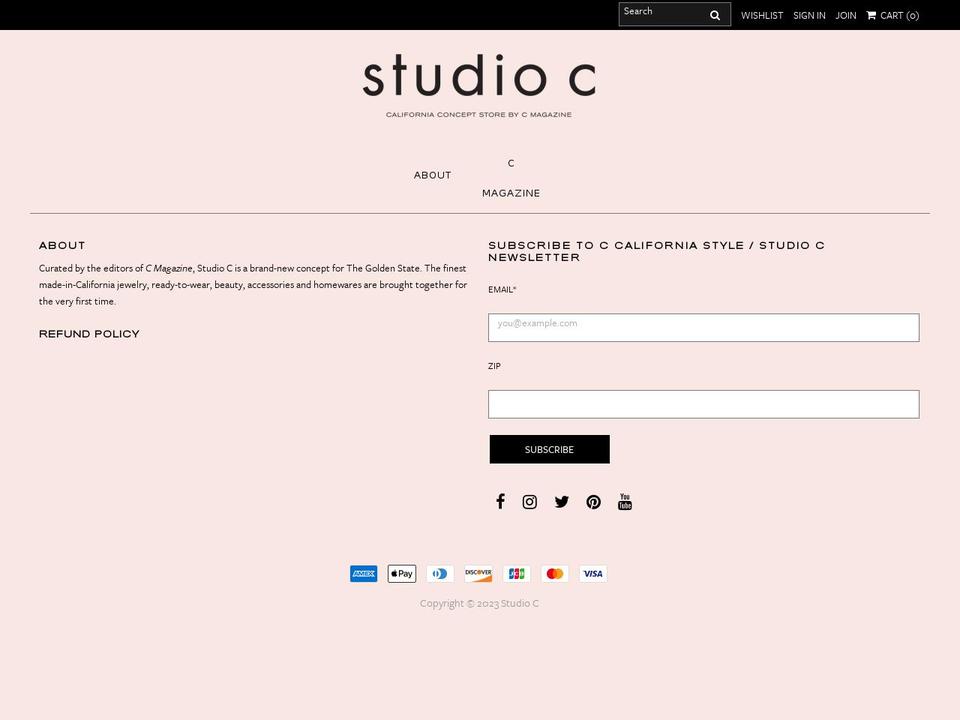Open the YouTube channel icon

pos(624,501)
